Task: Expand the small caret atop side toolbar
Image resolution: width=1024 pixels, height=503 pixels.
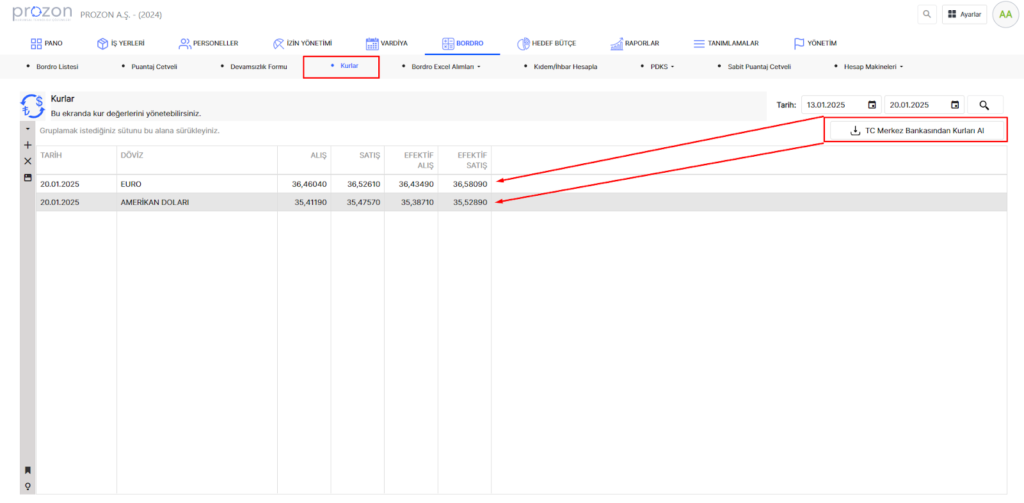Action: coord(28,130)
